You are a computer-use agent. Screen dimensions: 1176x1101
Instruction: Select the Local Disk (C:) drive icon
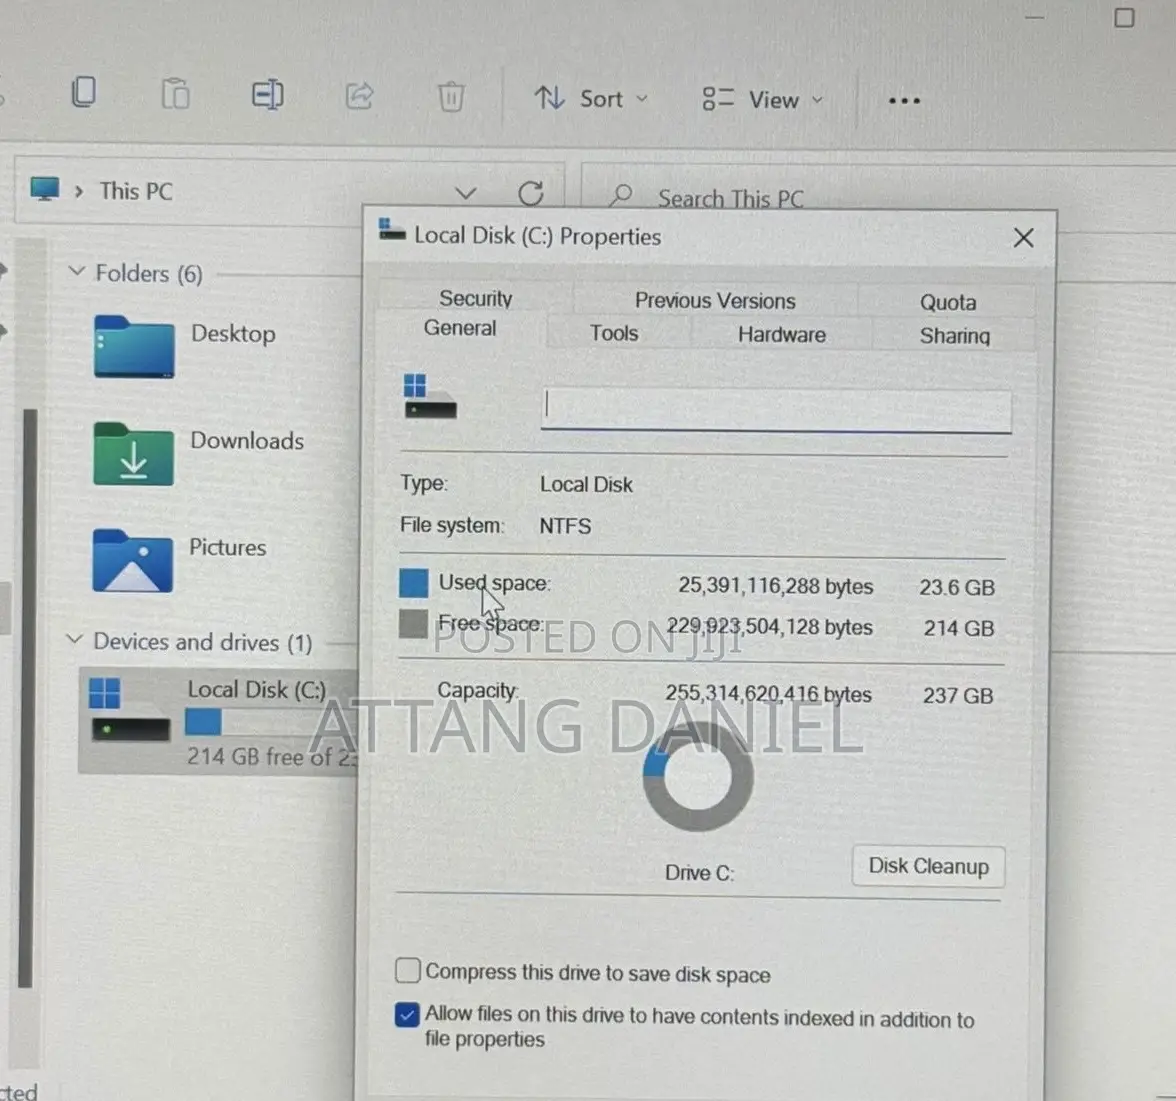coord(130,710)
